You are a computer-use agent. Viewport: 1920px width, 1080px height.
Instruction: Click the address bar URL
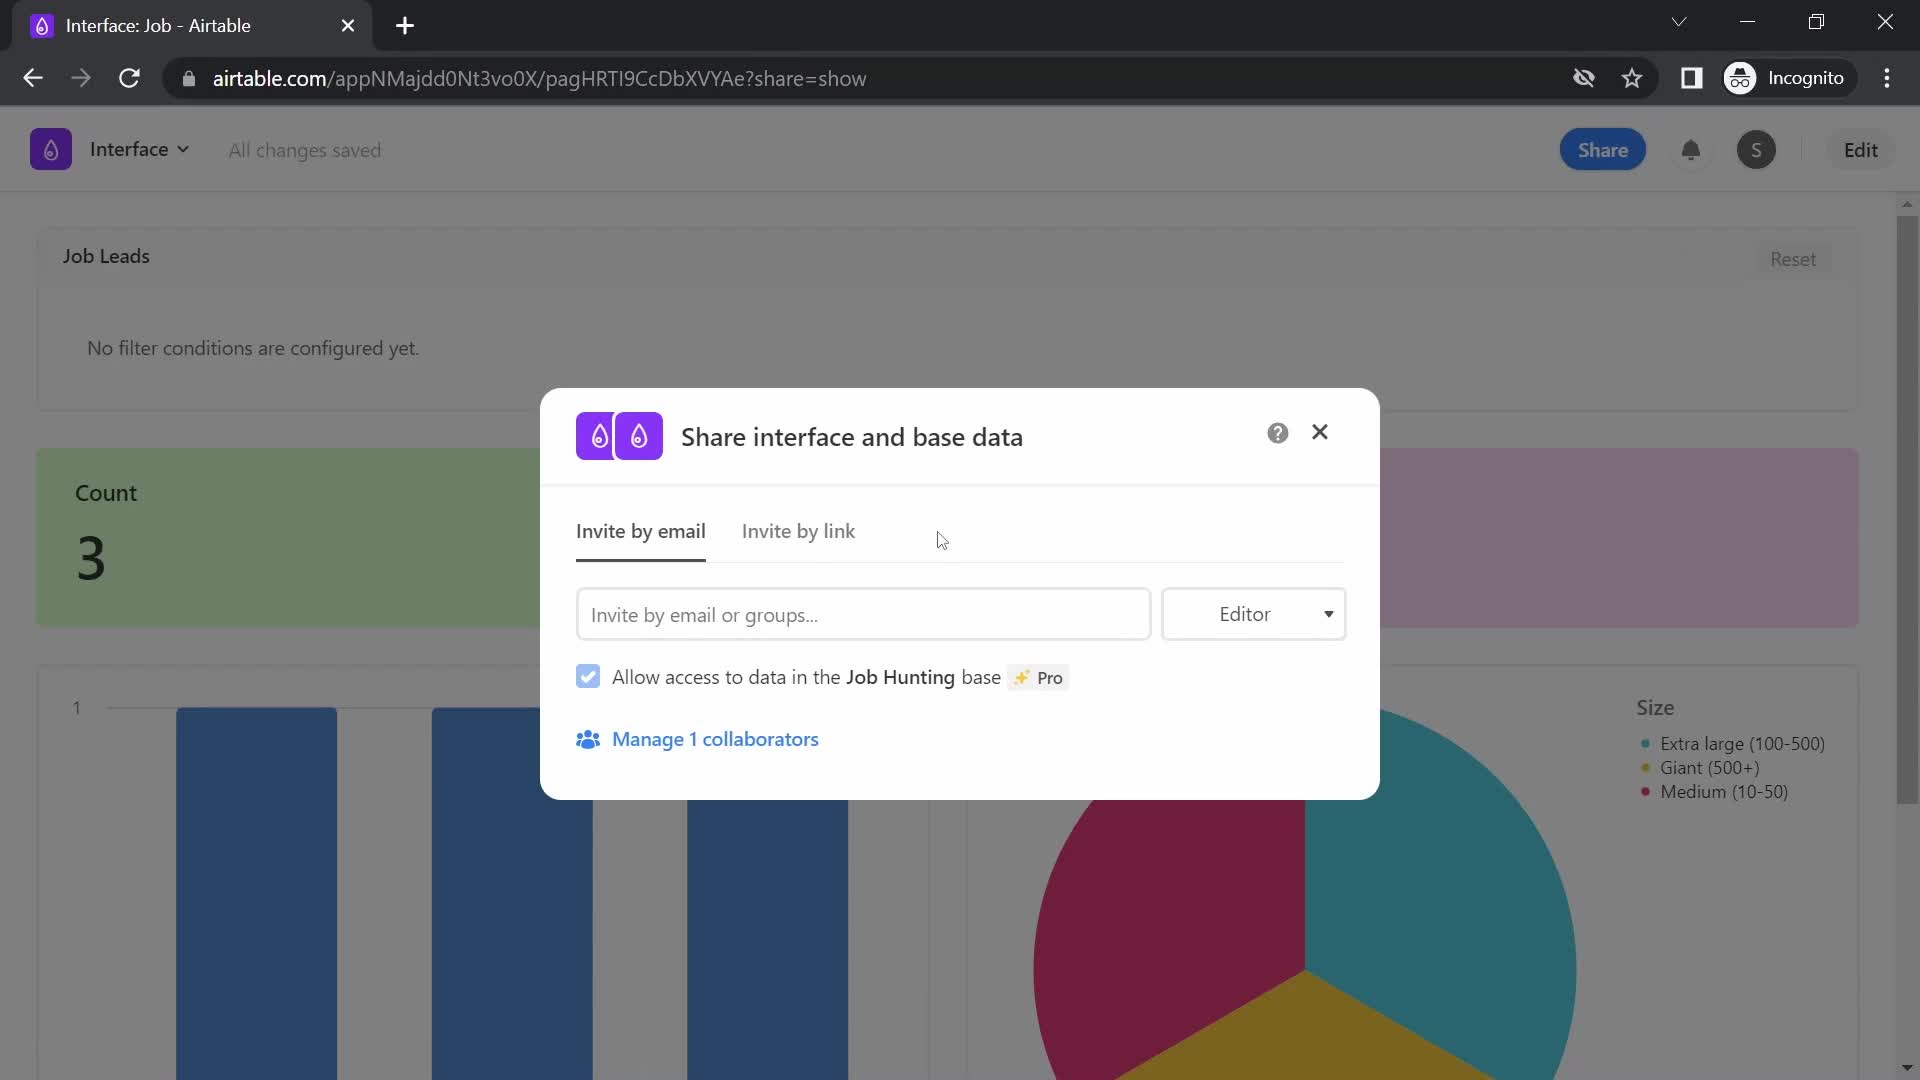tap(539, 79)
